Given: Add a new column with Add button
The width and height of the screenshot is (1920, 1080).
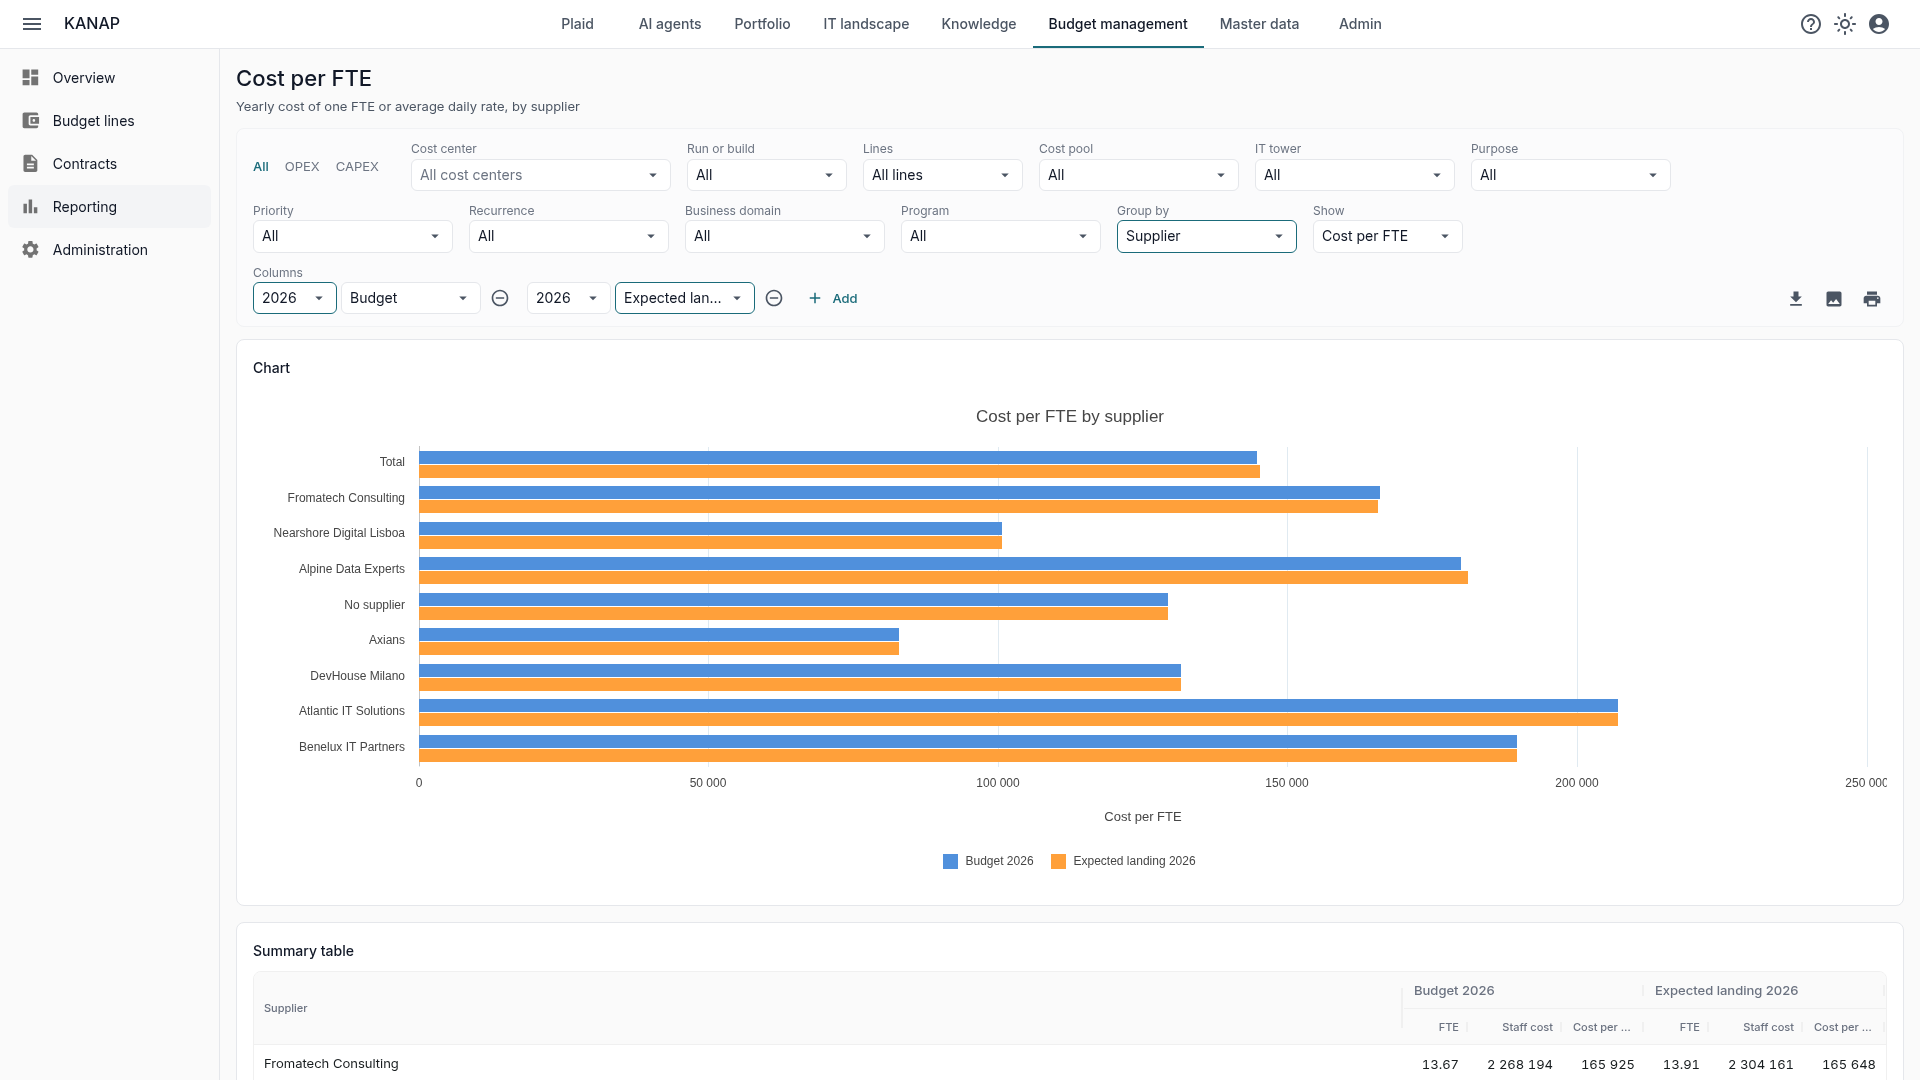Looking at the screenshot, I should (x=833, y=298).
